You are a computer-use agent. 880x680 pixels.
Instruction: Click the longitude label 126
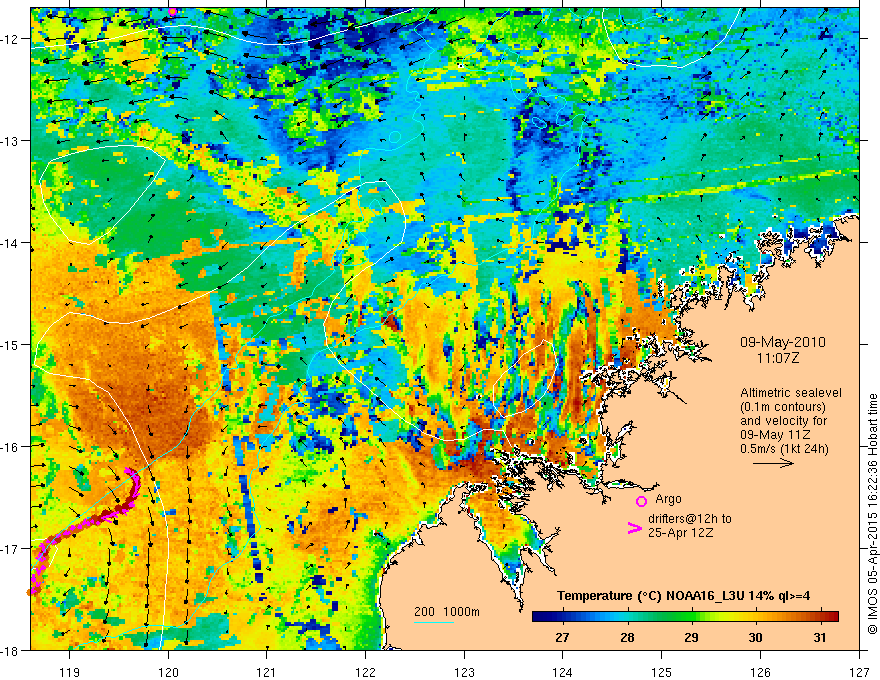point(760,672)
